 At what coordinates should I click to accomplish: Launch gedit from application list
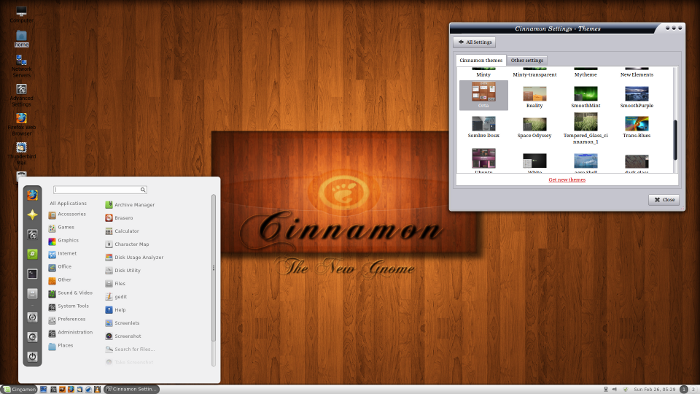click(x=116, y=296)
